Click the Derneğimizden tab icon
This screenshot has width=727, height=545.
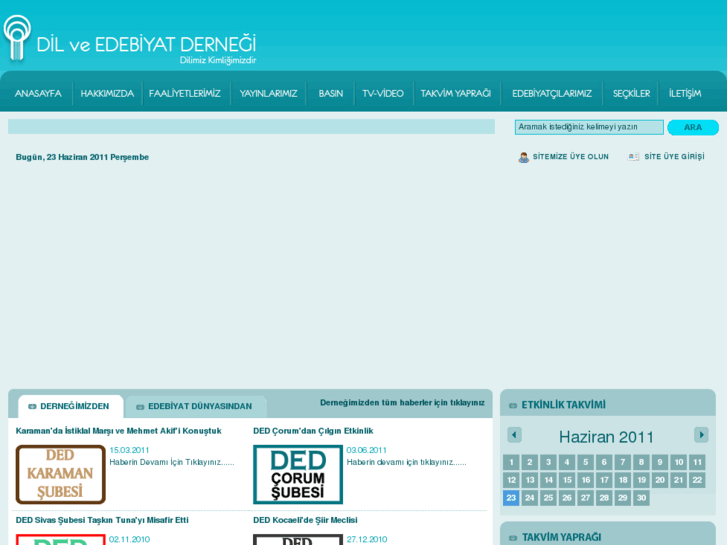pyautogui.click(x=32, y=406)
